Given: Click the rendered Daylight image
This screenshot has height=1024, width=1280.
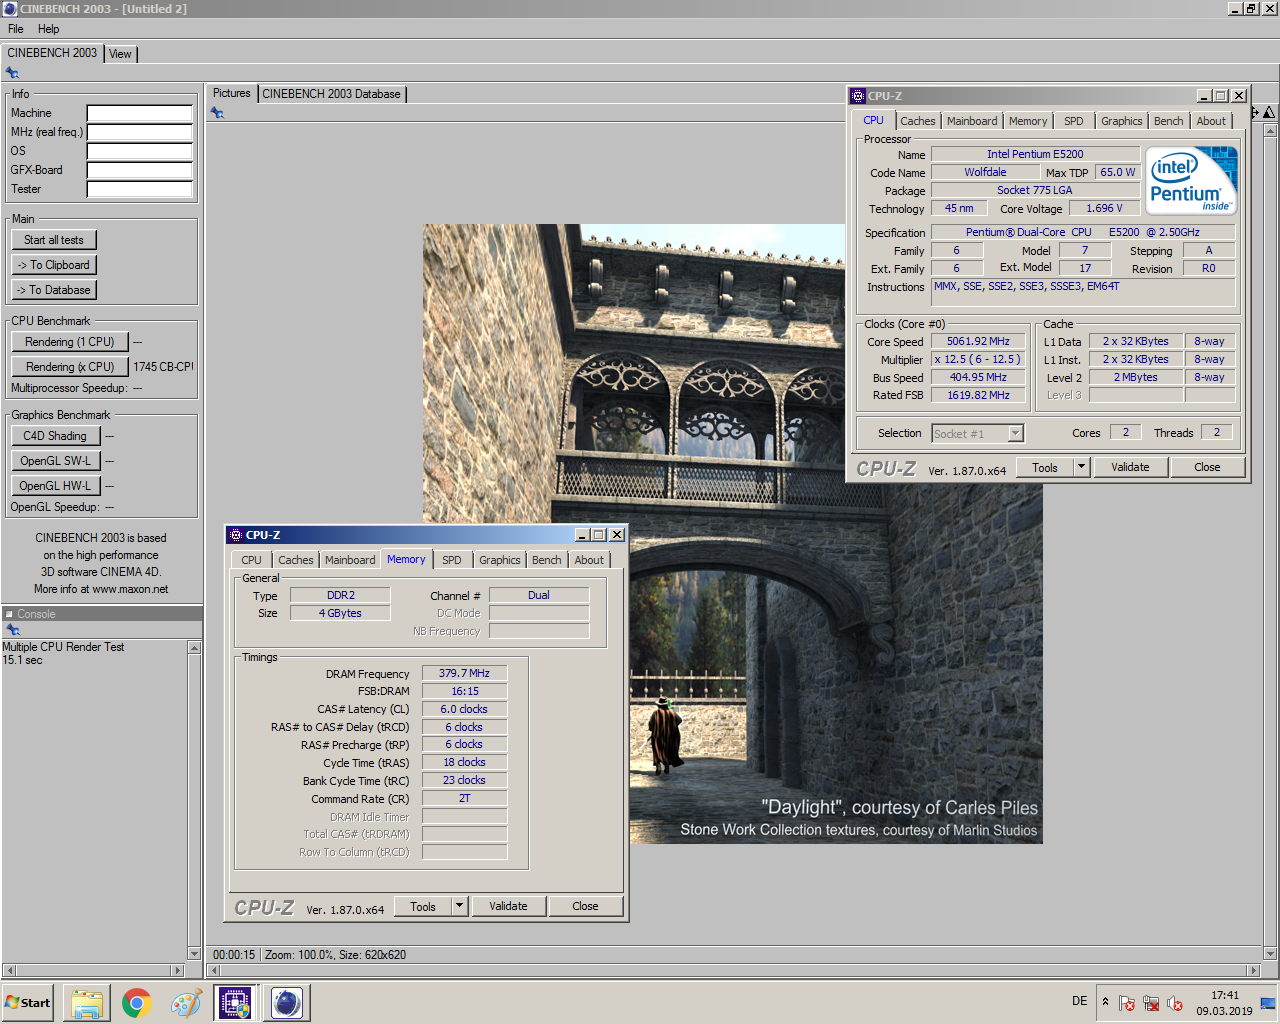Looking at the screenshot, I should click(733, 533).
